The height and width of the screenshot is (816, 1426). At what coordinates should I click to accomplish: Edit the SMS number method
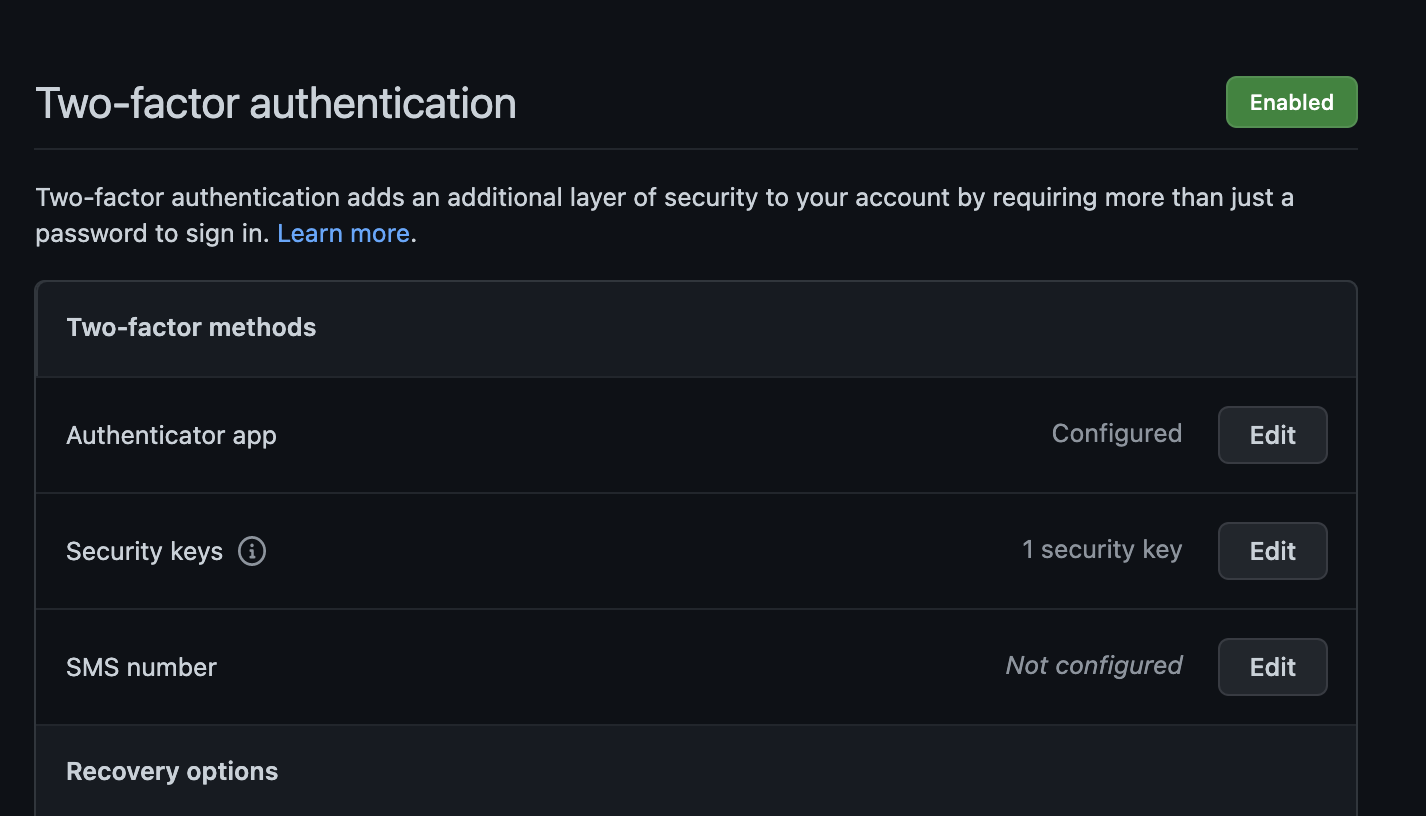pyautogui.click(x=1272, y=667)
